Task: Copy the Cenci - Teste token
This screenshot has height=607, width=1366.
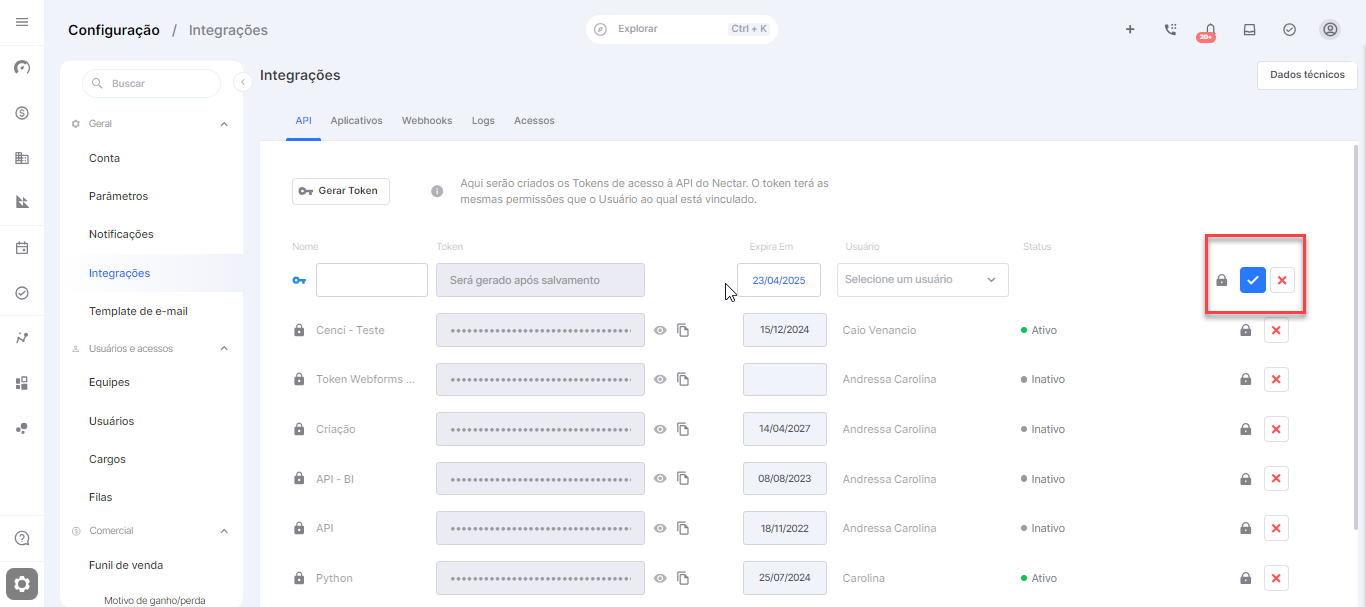Action: pos(684,330)
